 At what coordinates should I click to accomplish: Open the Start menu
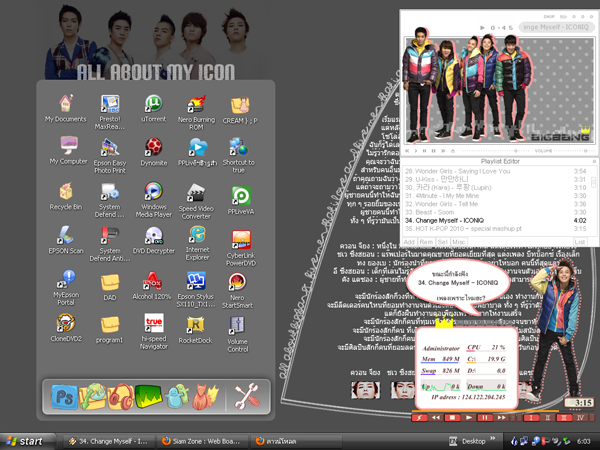(26, 441)
